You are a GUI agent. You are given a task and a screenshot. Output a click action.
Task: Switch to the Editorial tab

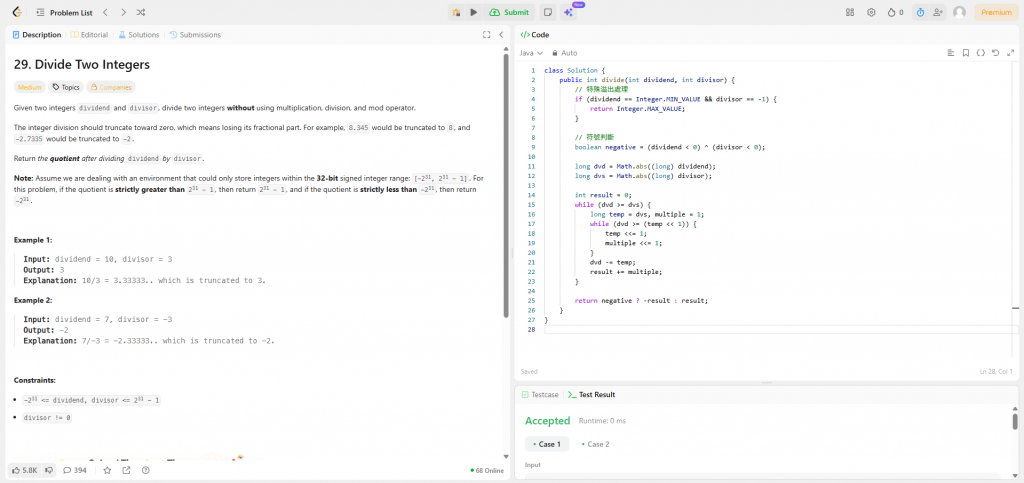(x=89, y=35)
